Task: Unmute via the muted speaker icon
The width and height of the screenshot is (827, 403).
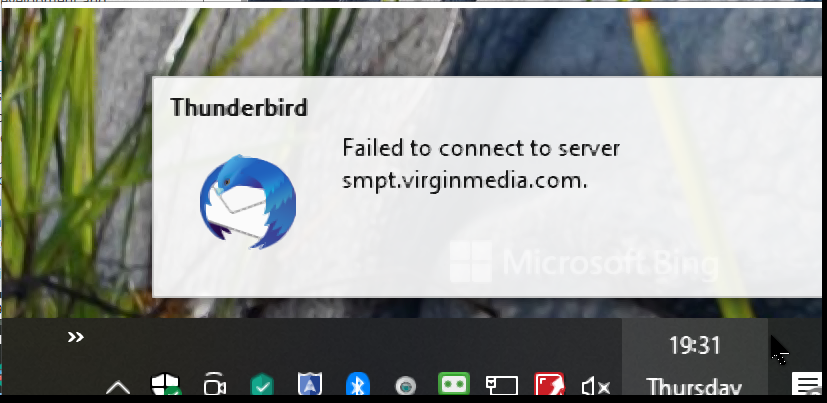Action: 596,388
